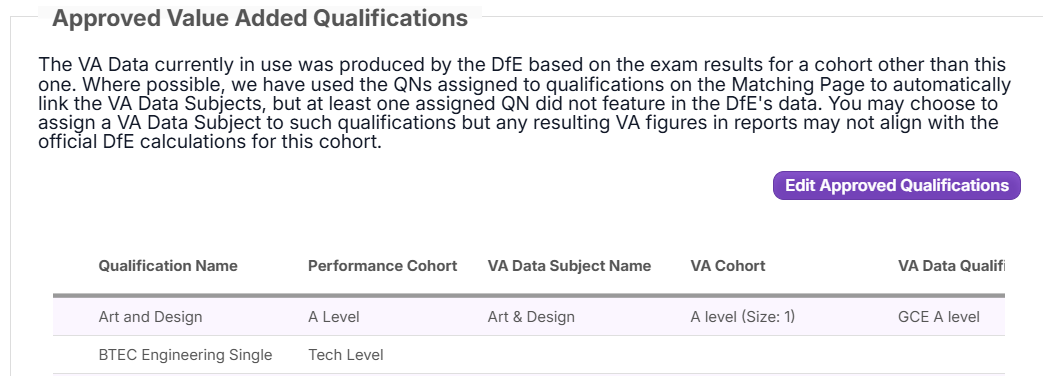This screenshot has height=376, width=1043.
Task: Open the BTEC Engineering Single row
Action: (x=529, y=355)
